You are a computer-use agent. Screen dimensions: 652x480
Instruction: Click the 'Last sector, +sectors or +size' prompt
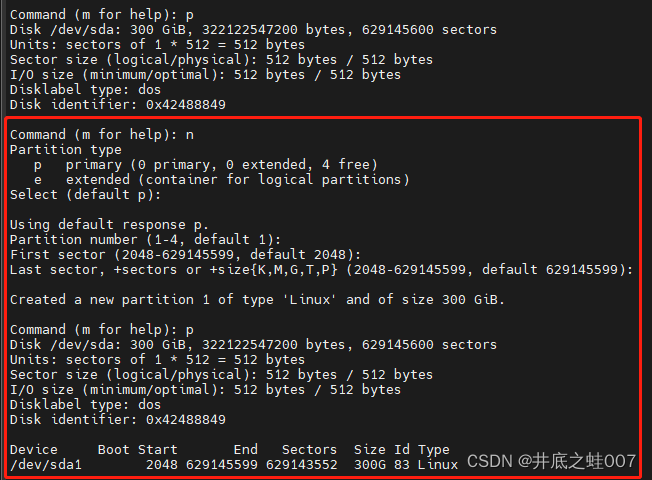point(321,270)
